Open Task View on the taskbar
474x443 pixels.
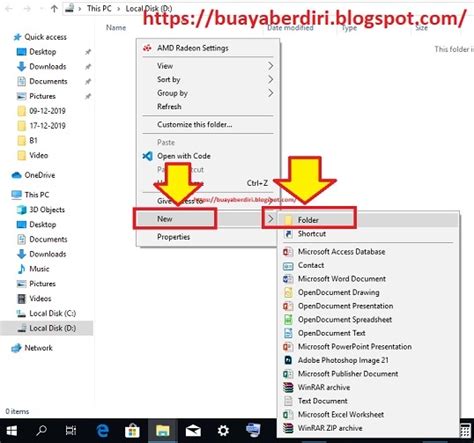coord(71,431)
